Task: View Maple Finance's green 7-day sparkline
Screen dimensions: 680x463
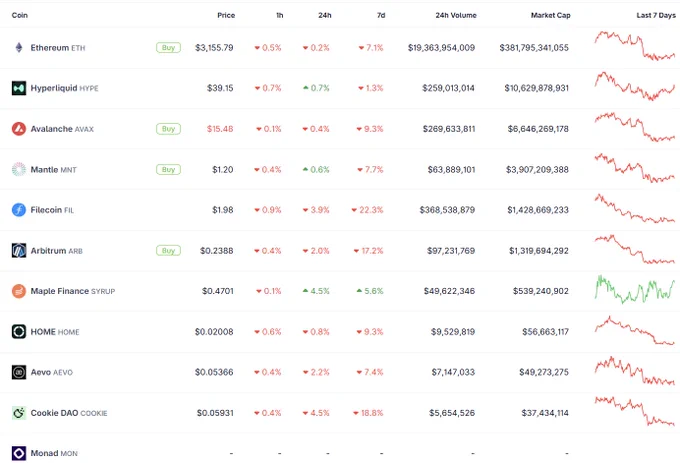Action: click(634, 289)
